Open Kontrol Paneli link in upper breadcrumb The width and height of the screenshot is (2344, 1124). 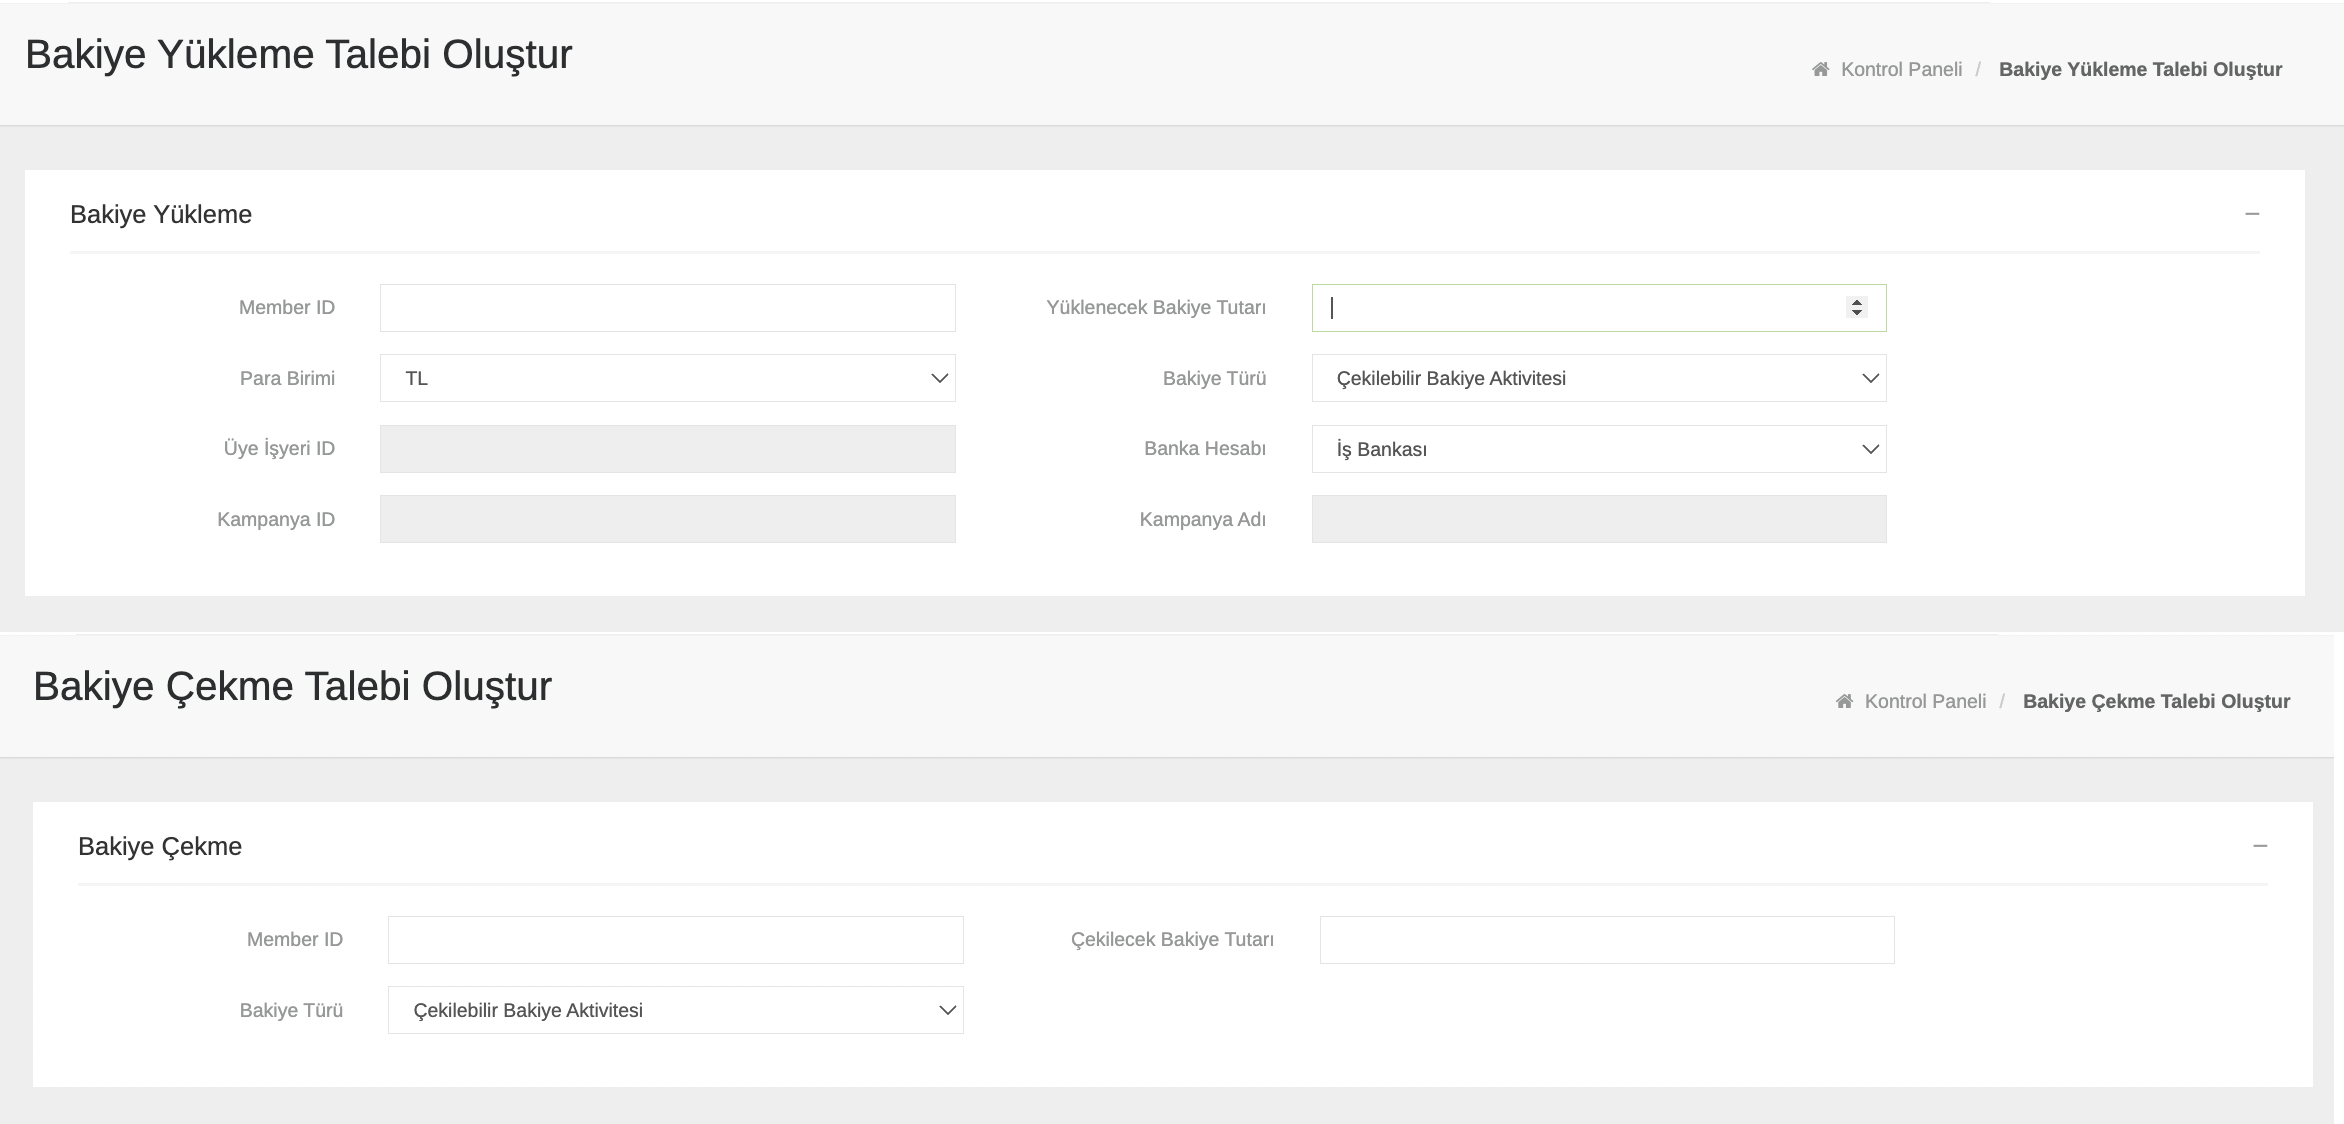coord(1901,69)
